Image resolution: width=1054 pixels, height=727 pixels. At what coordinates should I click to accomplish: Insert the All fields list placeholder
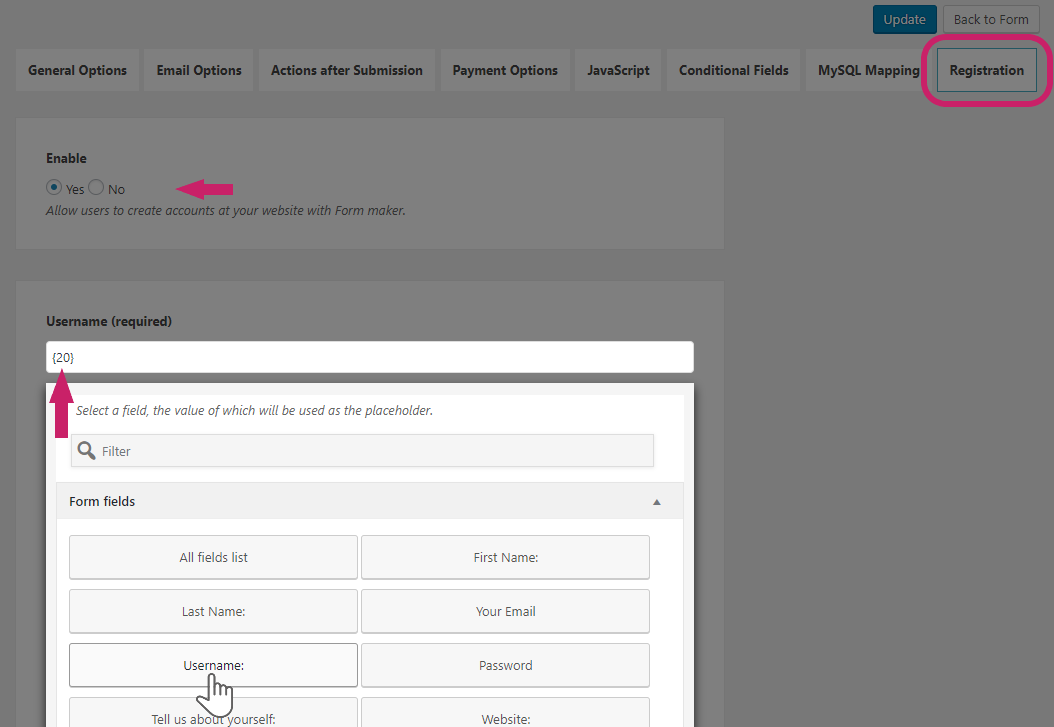pos(213,557)
